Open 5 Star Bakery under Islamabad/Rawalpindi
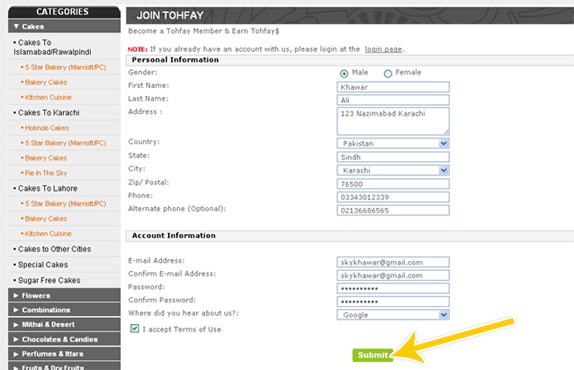This screenshot has width=574, height=370. [x=65, y=67]
